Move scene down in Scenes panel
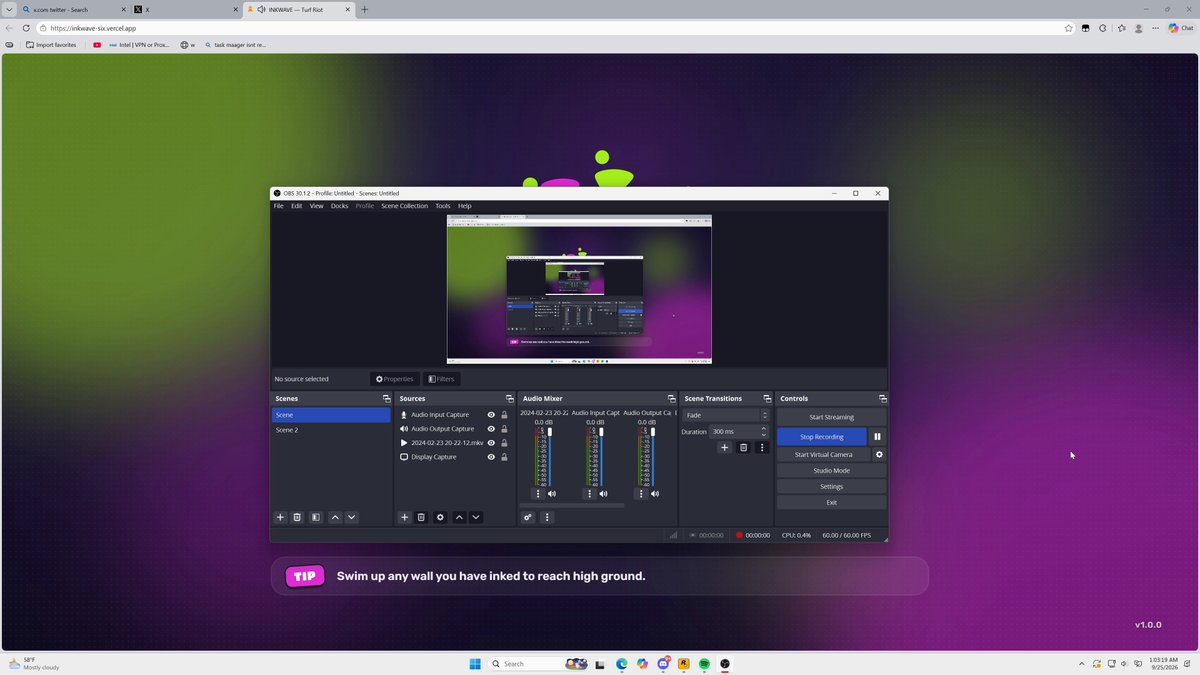The height and width of the screenshot is (675, 1200). pyautogui.click(x=351, y=517)
